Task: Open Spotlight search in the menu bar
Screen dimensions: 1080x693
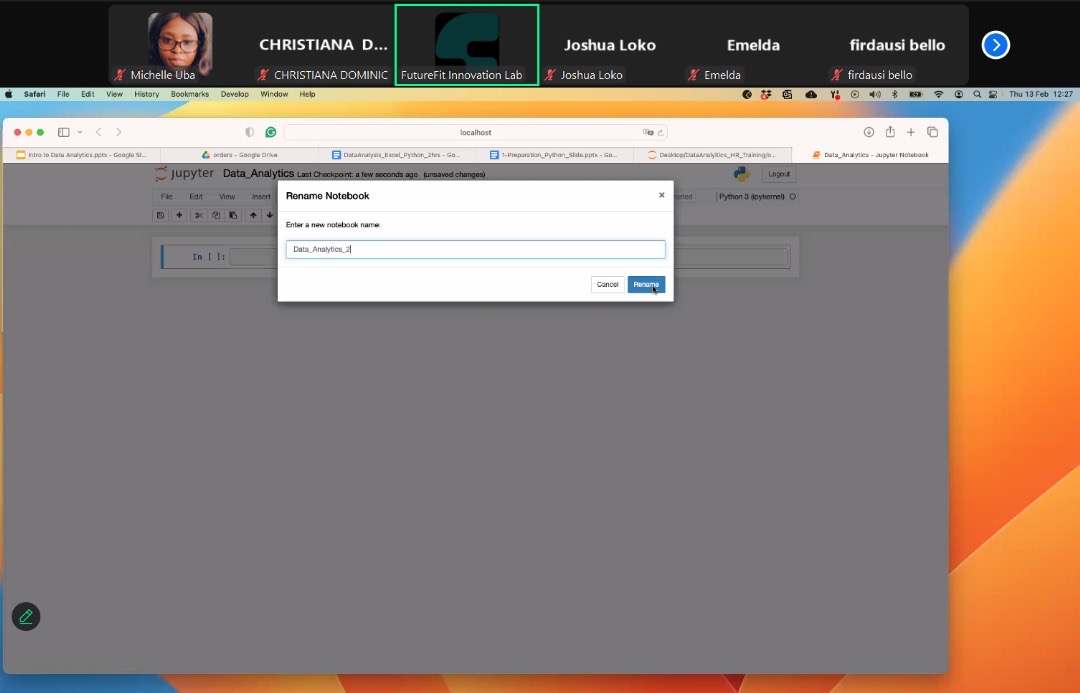Action: [x=977, y=94]
